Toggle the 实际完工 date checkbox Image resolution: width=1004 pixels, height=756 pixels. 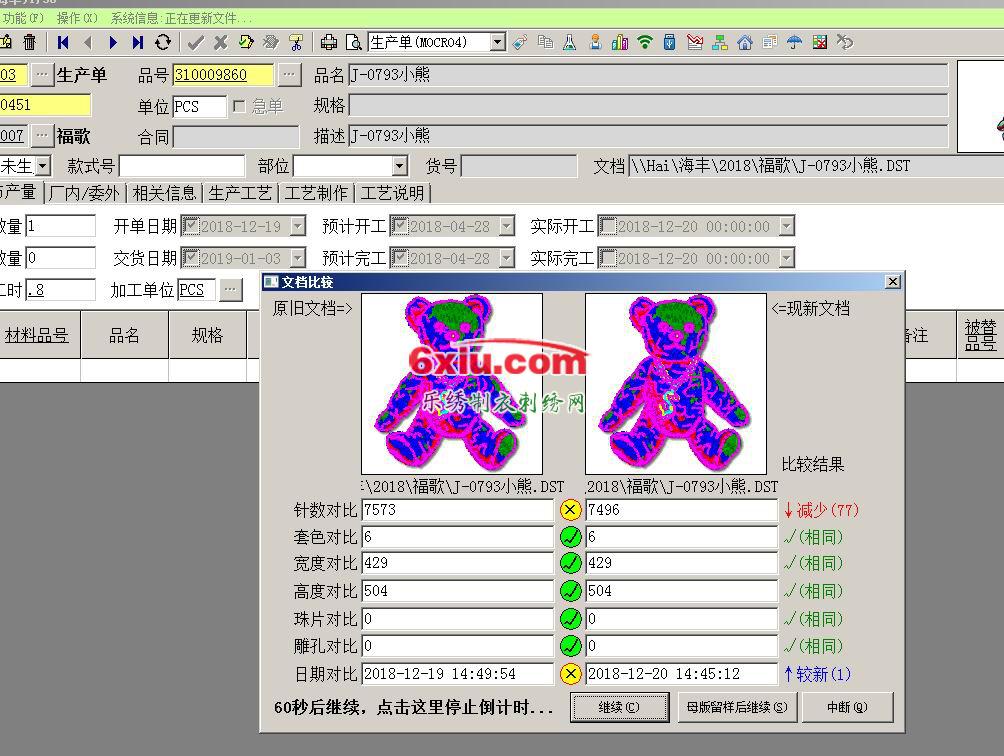click(608, 259)
